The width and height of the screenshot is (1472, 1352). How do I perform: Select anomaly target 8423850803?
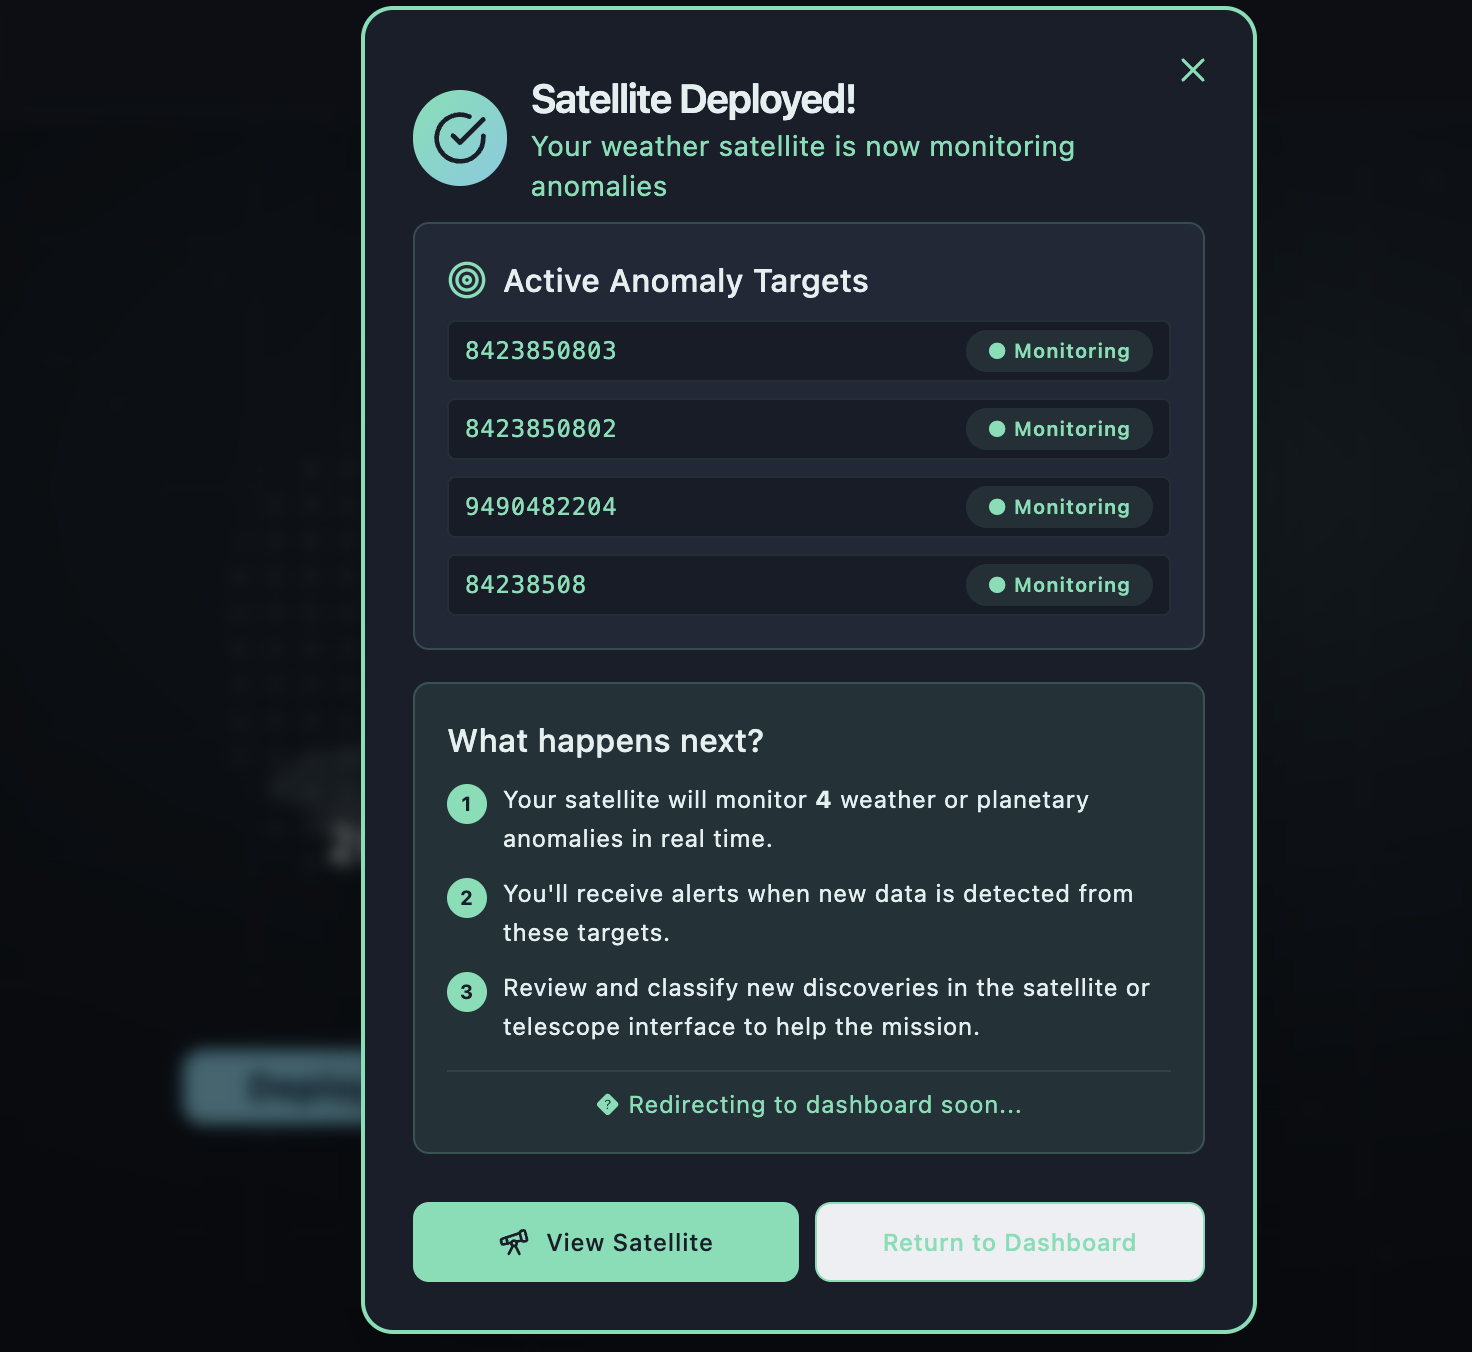[x=541, y=351]
